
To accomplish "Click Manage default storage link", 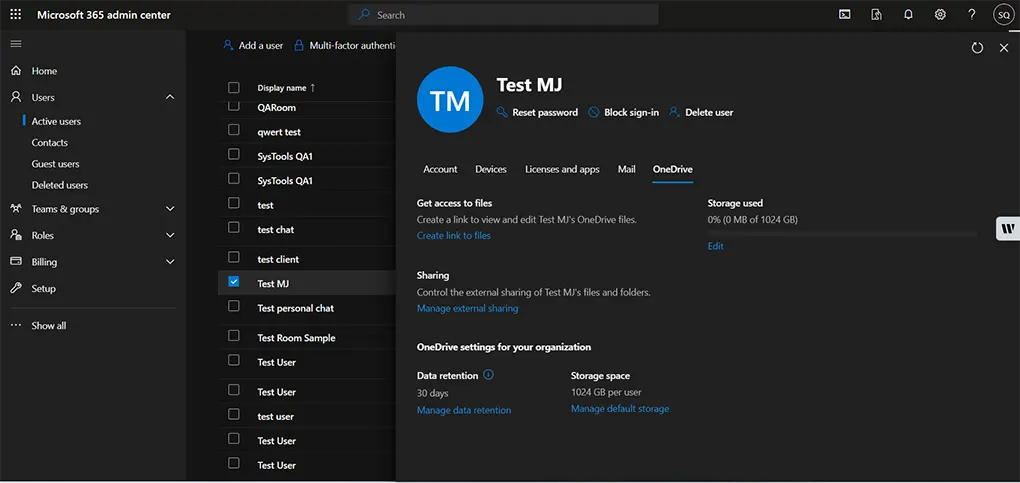I will click(x=620, y=409).
